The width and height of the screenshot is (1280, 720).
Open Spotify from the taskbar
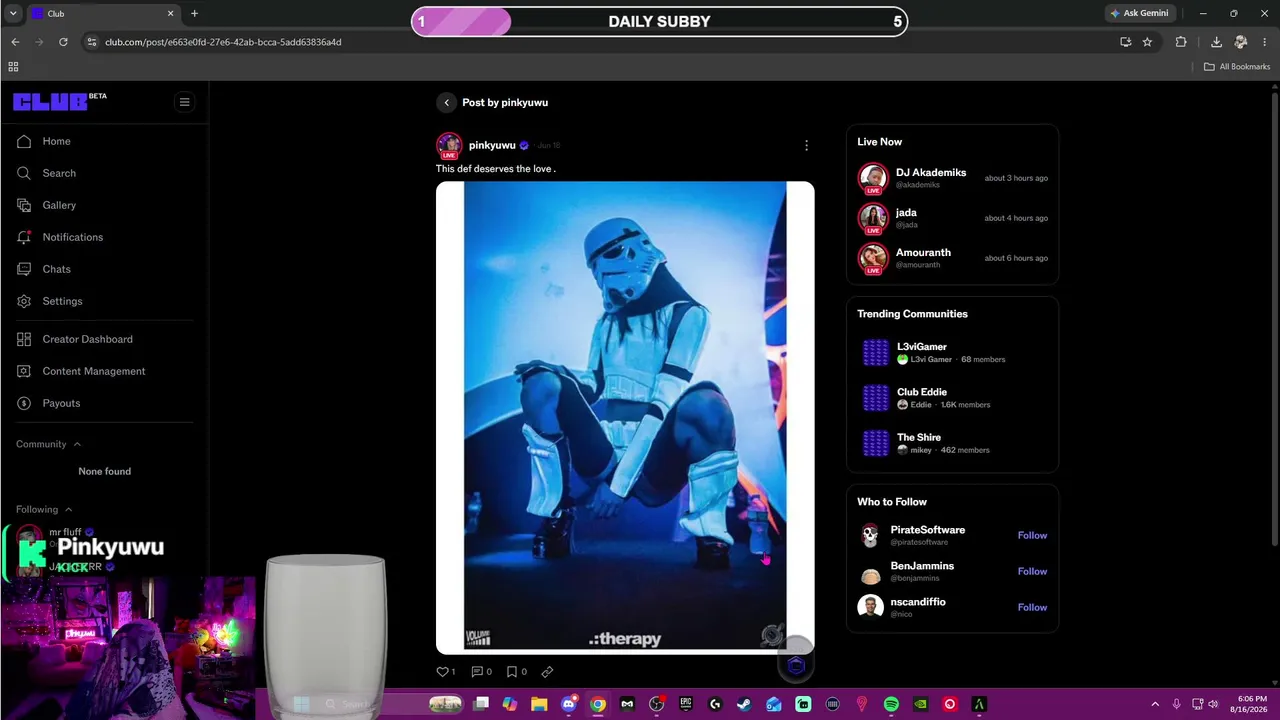(891, 704)
